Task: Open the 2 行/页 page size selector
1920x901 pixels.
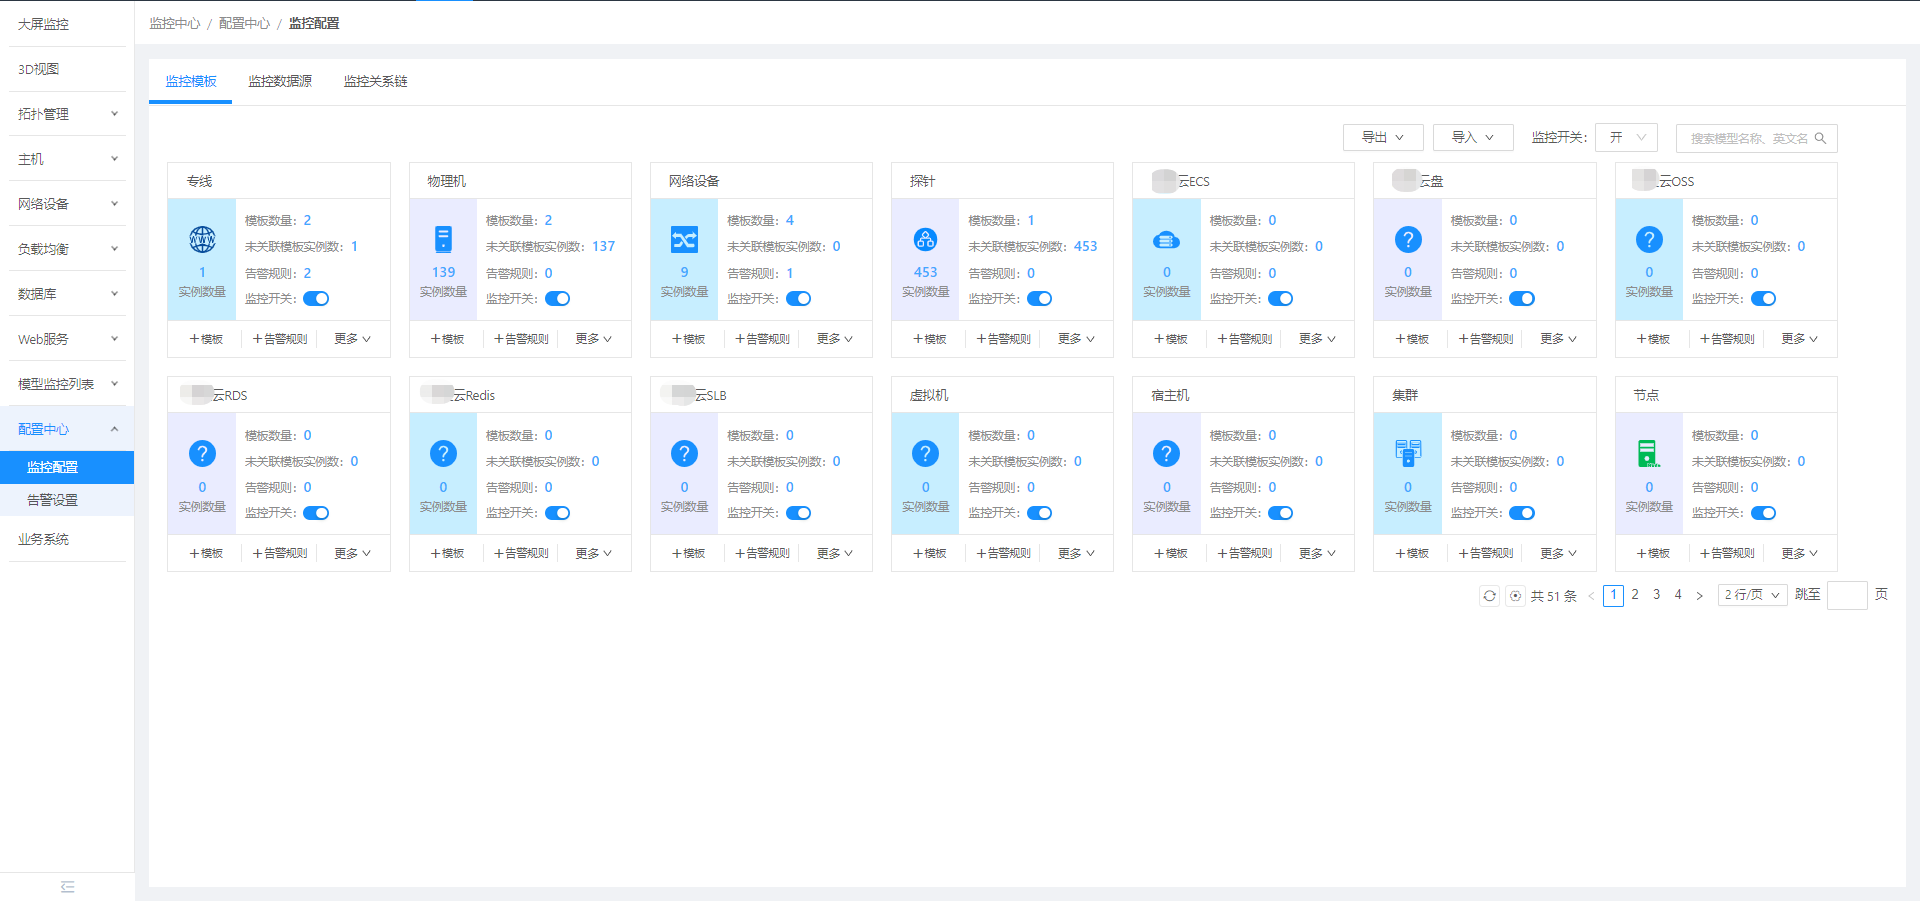Action: (1752, 595)
